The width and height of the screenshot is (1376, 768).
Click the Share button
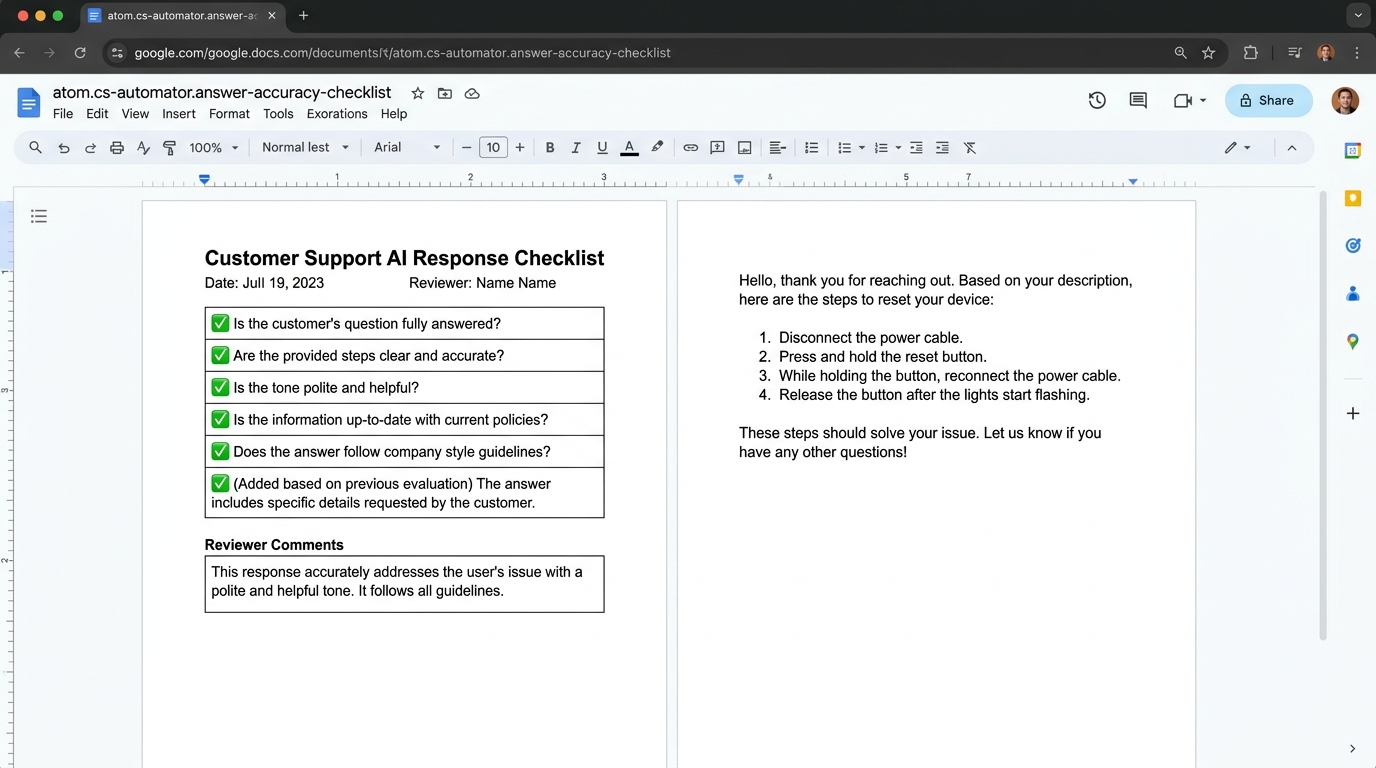(x=1268, y=100)
